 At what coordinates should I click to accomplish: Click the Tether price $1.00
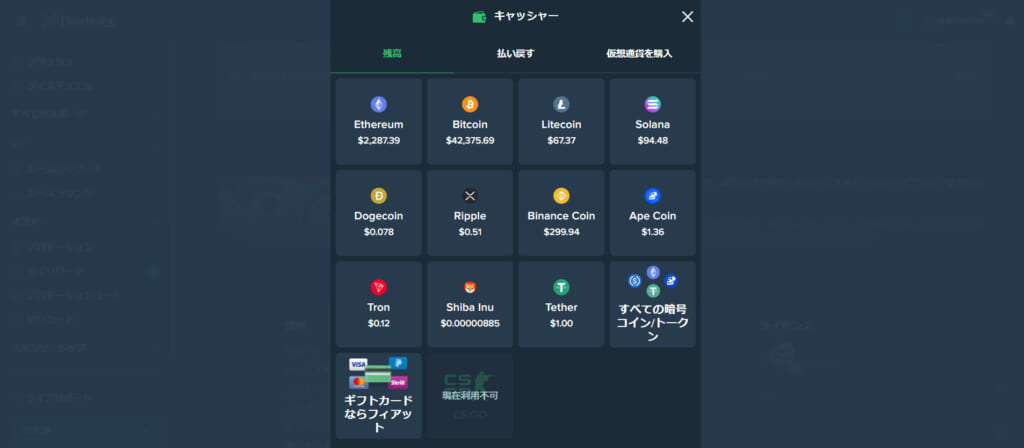[562, 323]
